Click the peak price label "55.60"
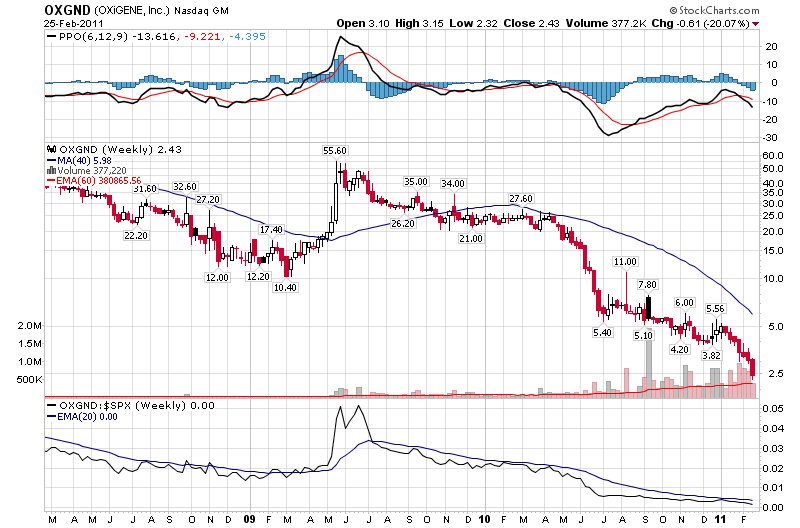The width and height of the screenshot is (800, 528). (335, 150)
